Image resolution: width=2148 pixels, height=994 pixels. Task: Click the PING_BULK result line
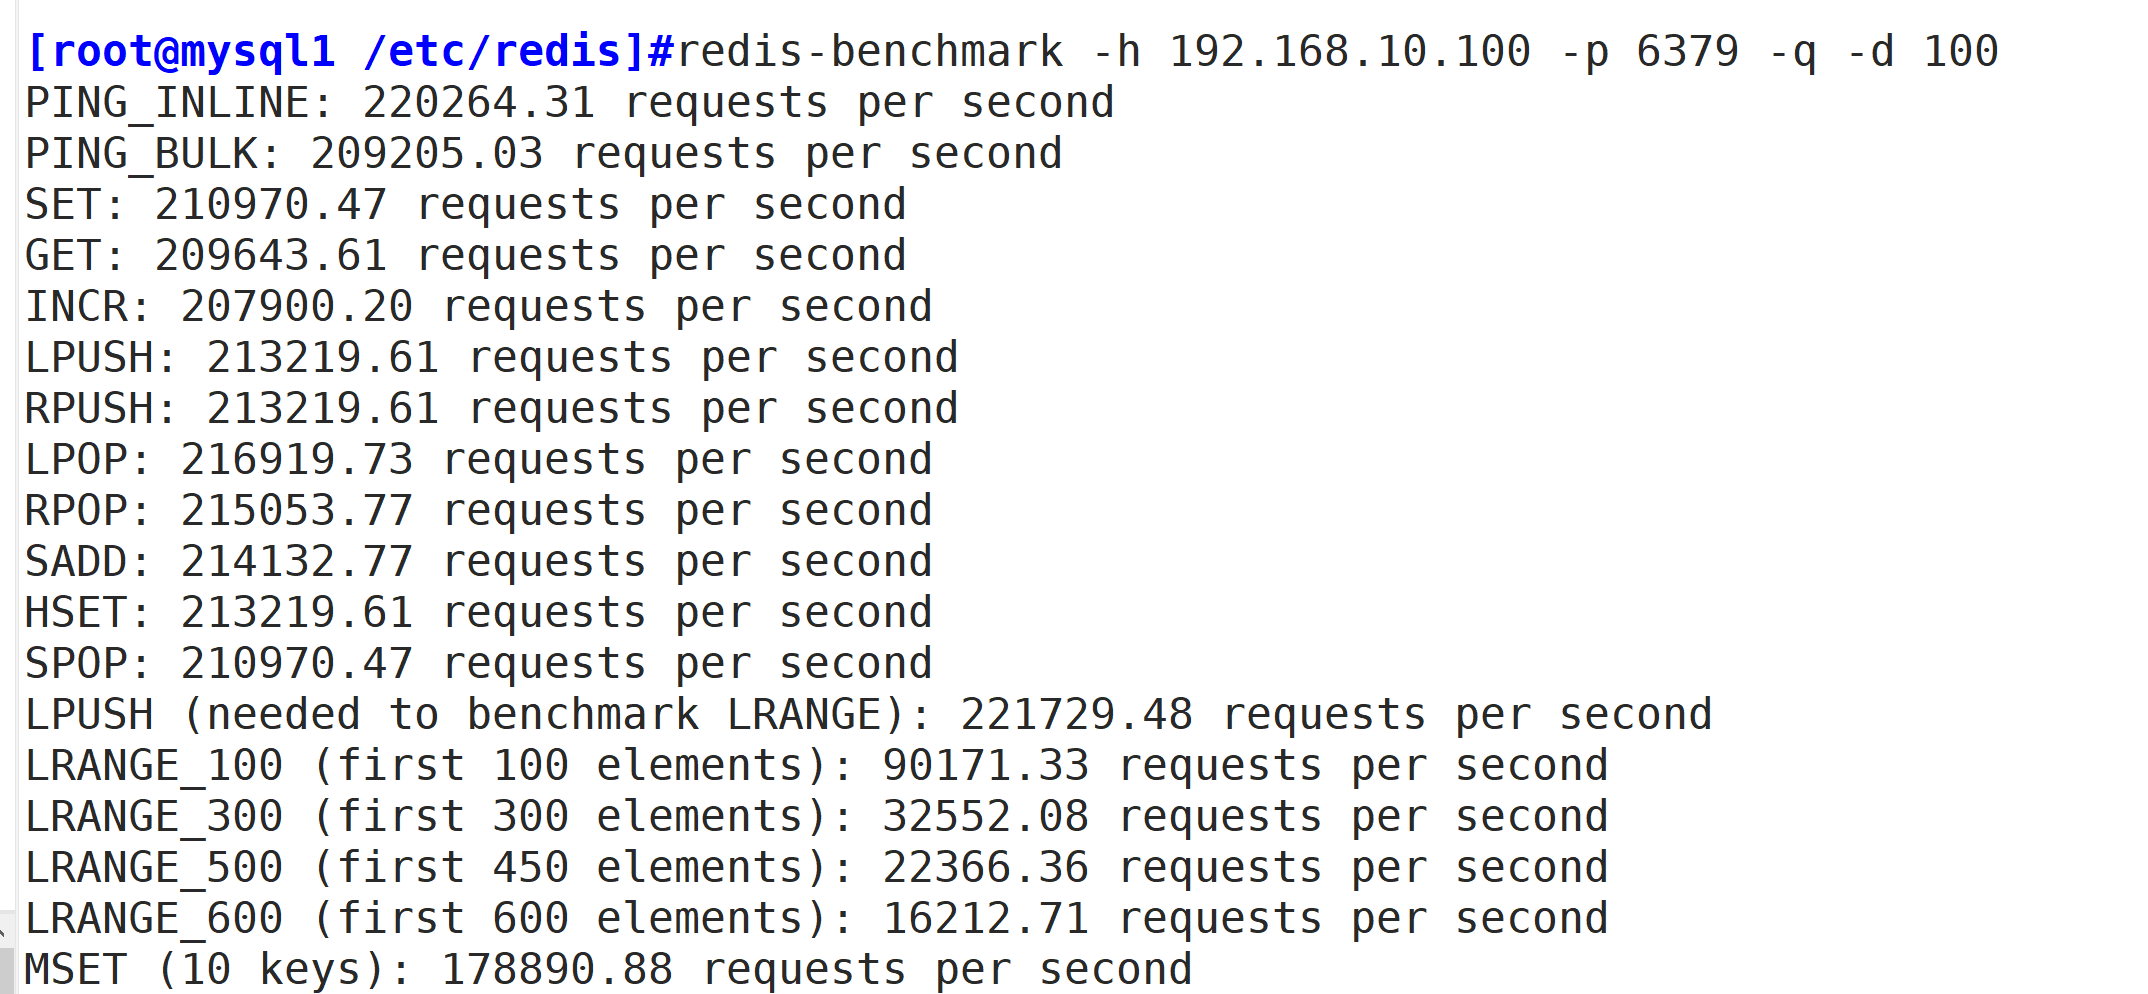[x=544, y=154]
